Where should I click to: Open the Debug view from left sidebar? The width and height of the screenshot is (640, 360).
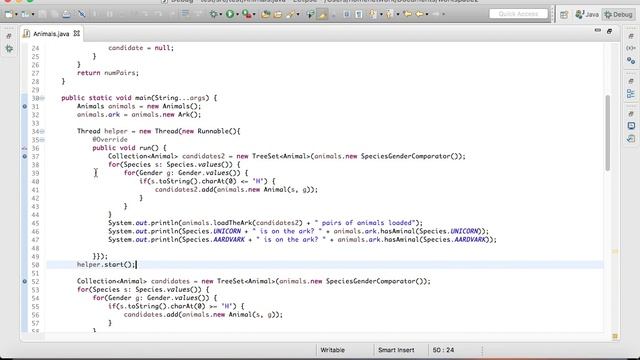[9, 49]
